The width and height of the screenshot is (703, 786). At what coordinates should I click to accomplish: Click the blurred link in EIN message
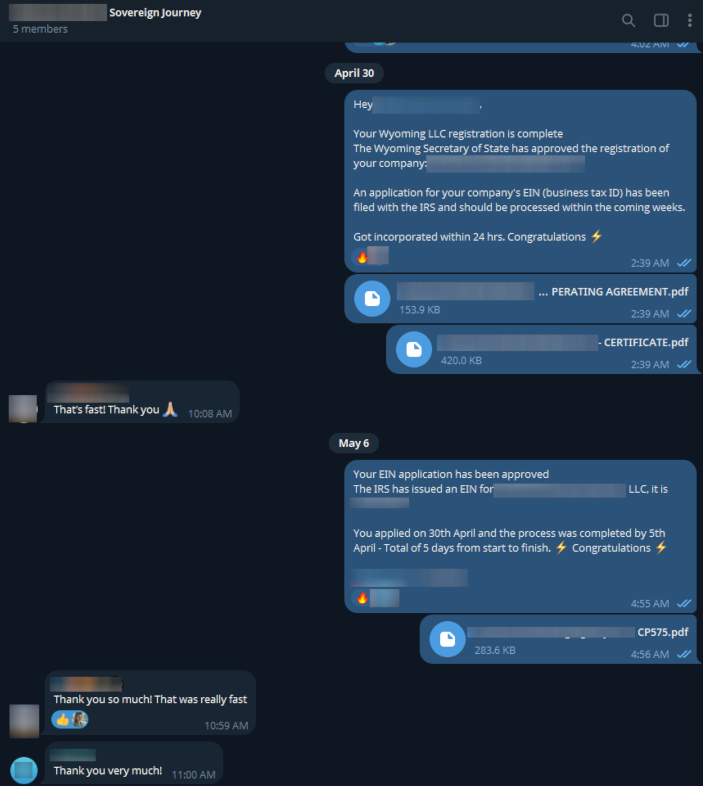409,577
